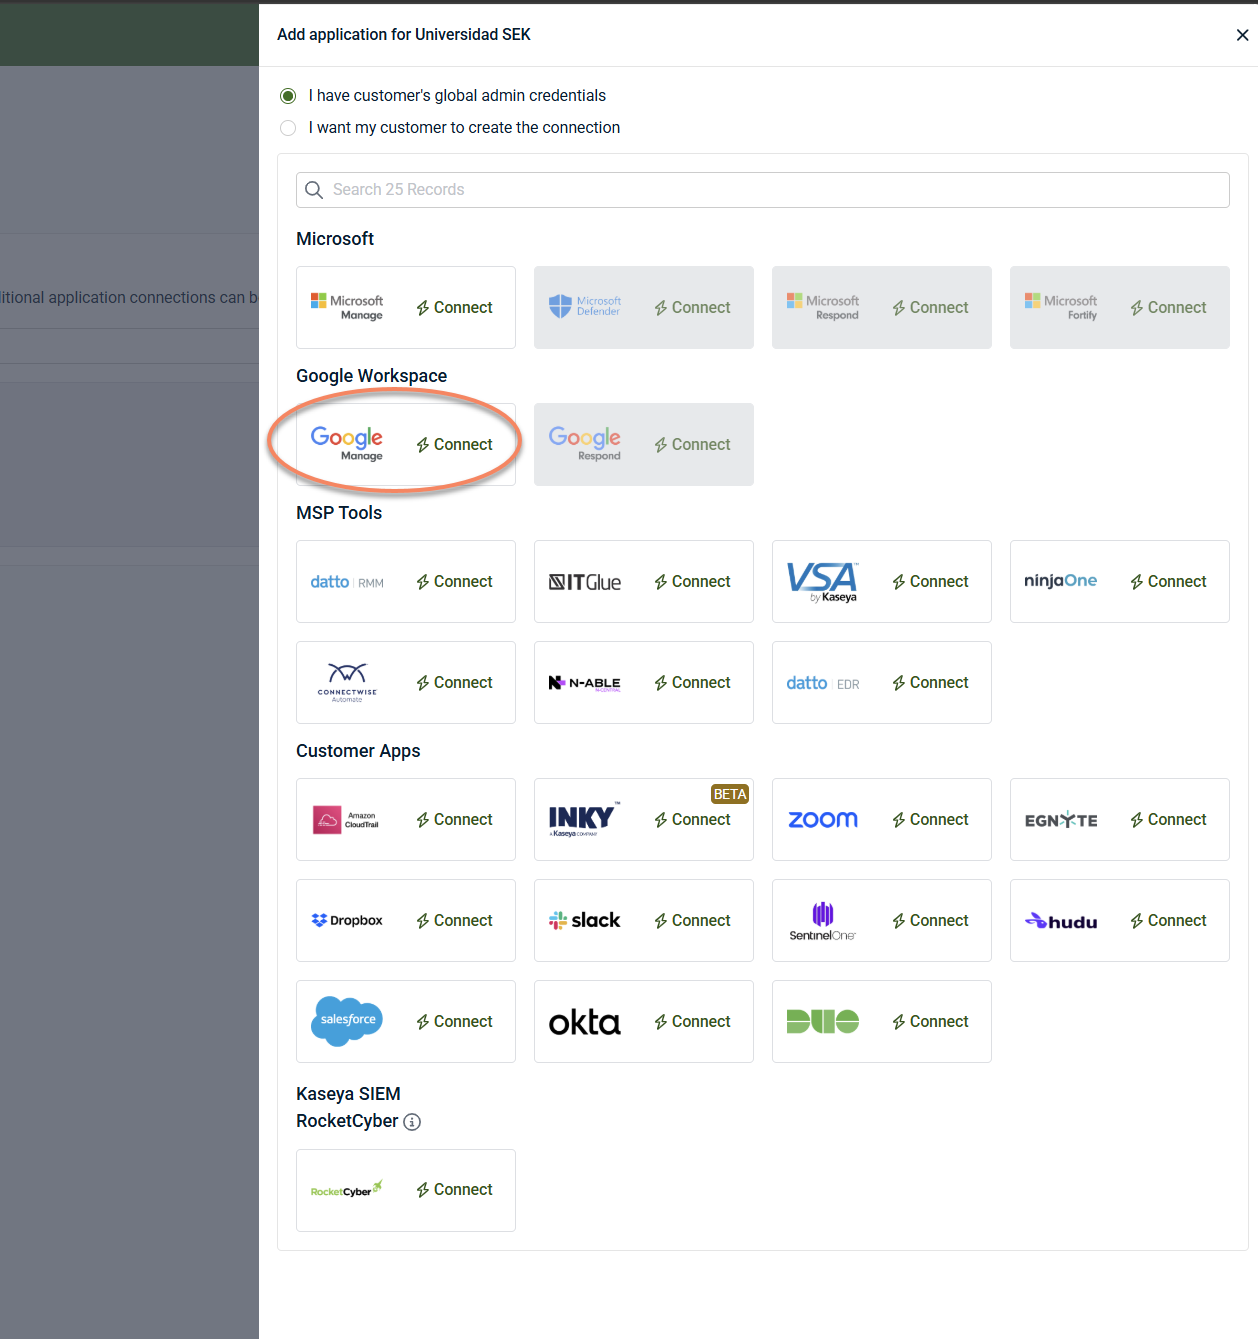
Task: Connect RocketCyber
Action: [x=455, y=1189]
